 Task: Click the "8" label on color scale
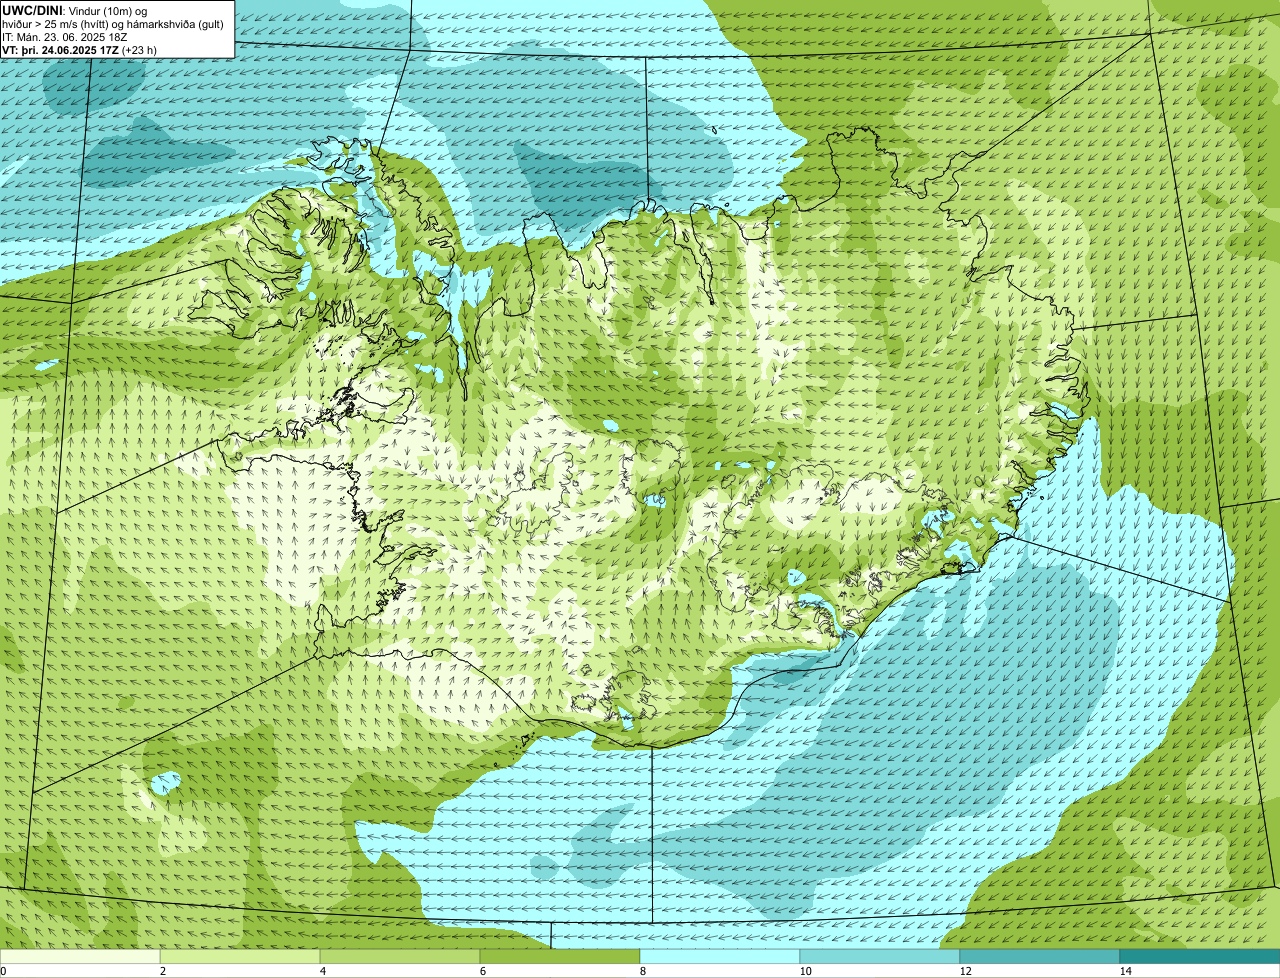pyautogui.click(x=642, y=971)
